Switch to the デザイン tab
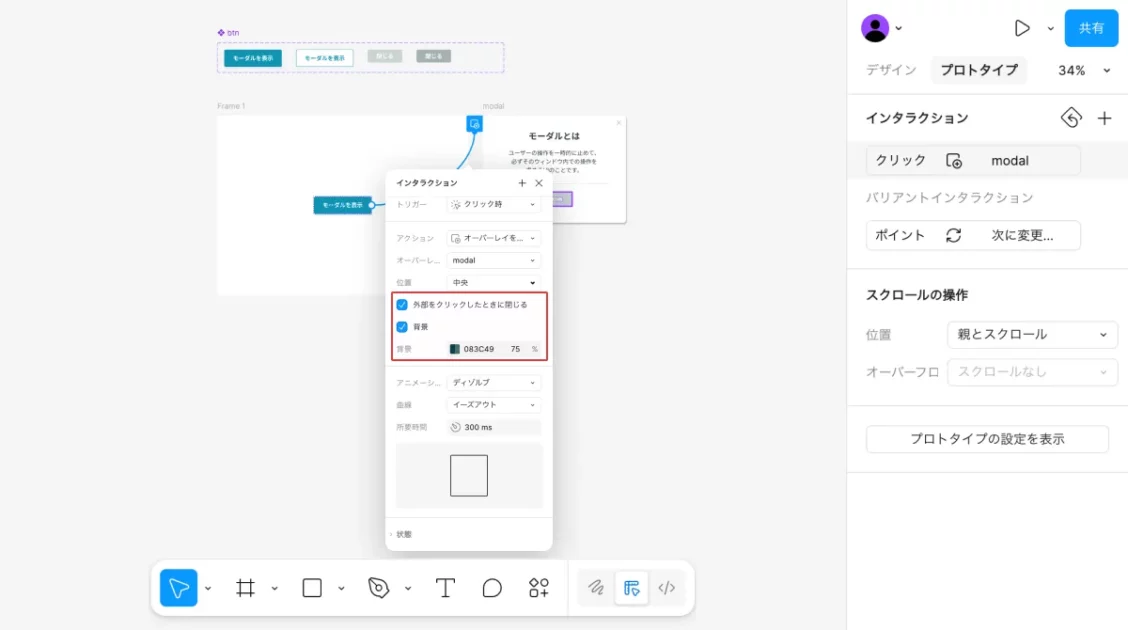The image size is (1128, 630). tap(891, 70)
